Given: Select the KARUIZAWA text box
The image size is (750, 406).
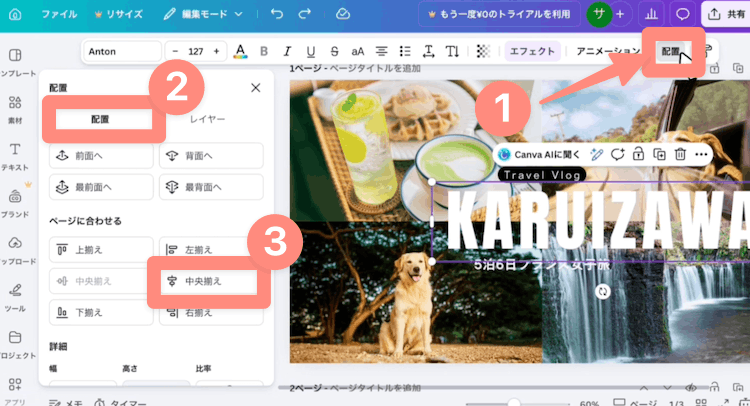Looking at the screenshot, I should [591, 221].
